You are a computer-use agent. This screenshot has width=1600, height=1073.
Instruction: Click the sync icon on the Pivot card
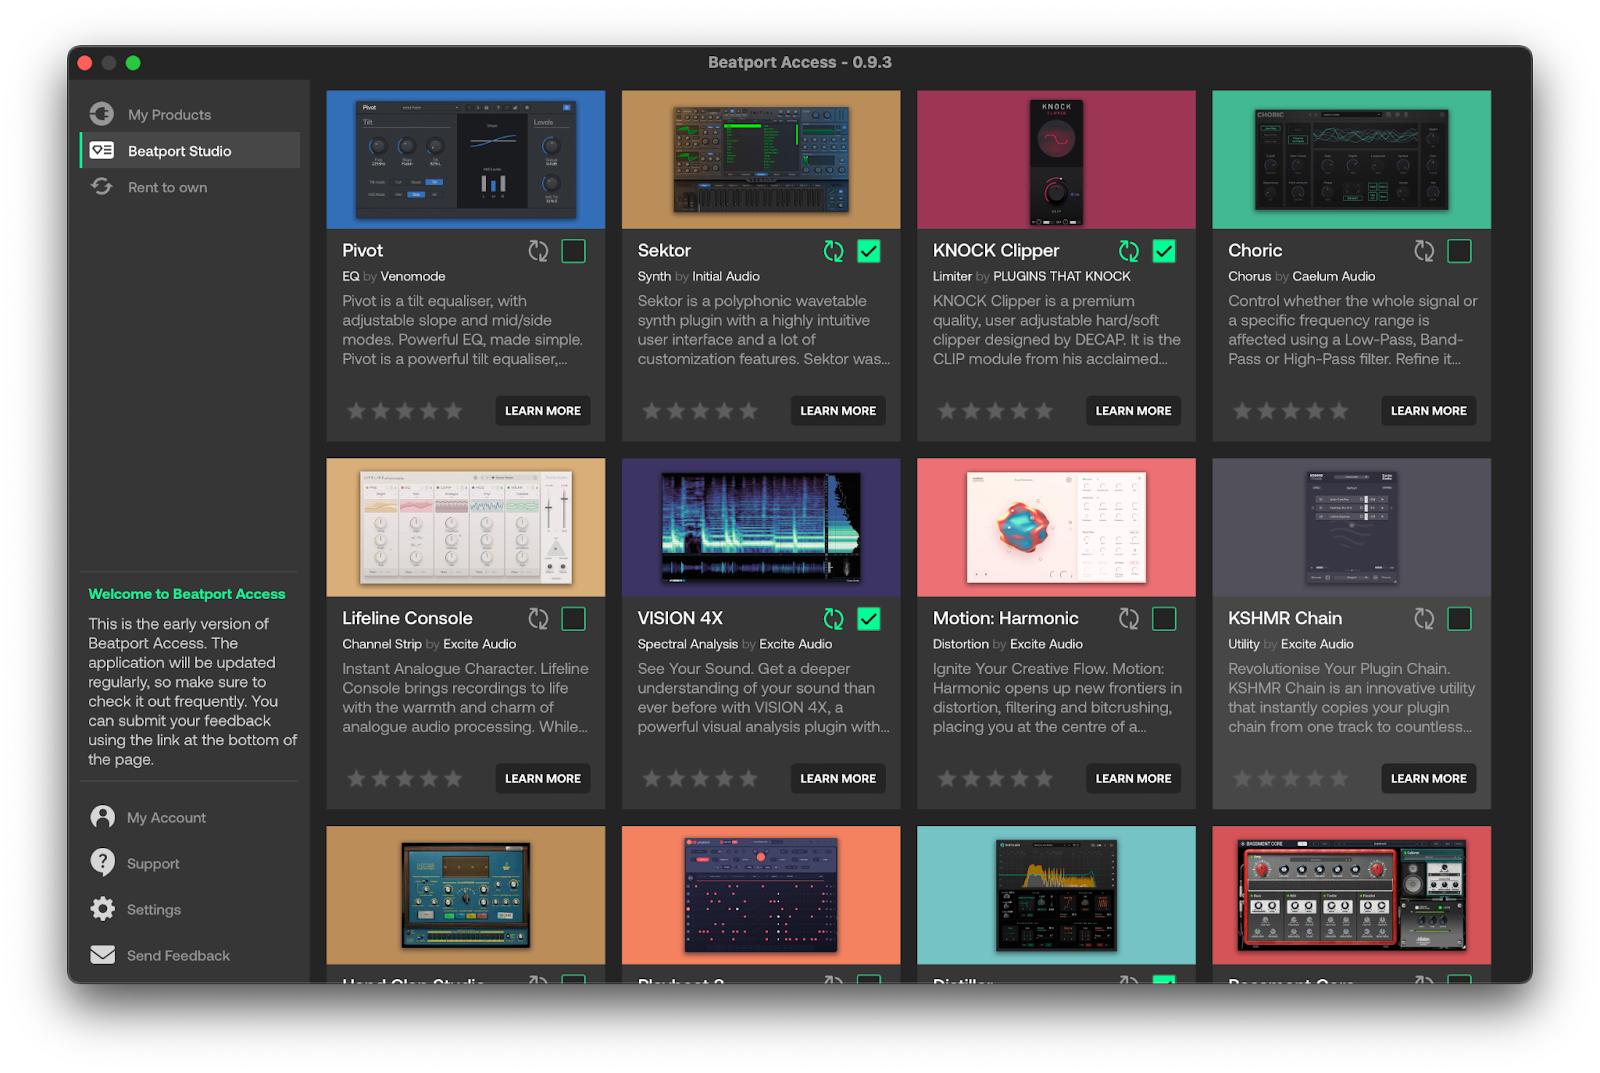538,251
